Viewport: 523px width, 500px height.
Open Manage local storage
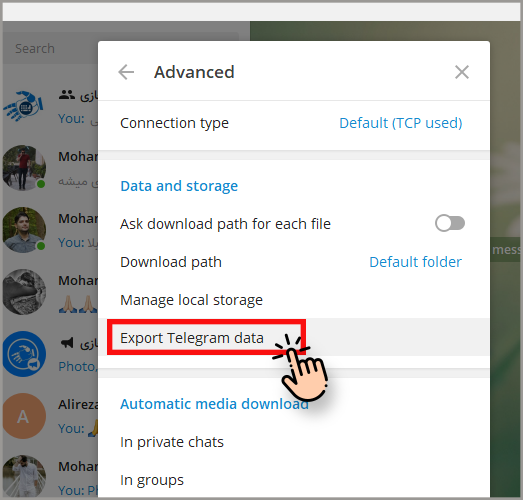click(294, 300)
